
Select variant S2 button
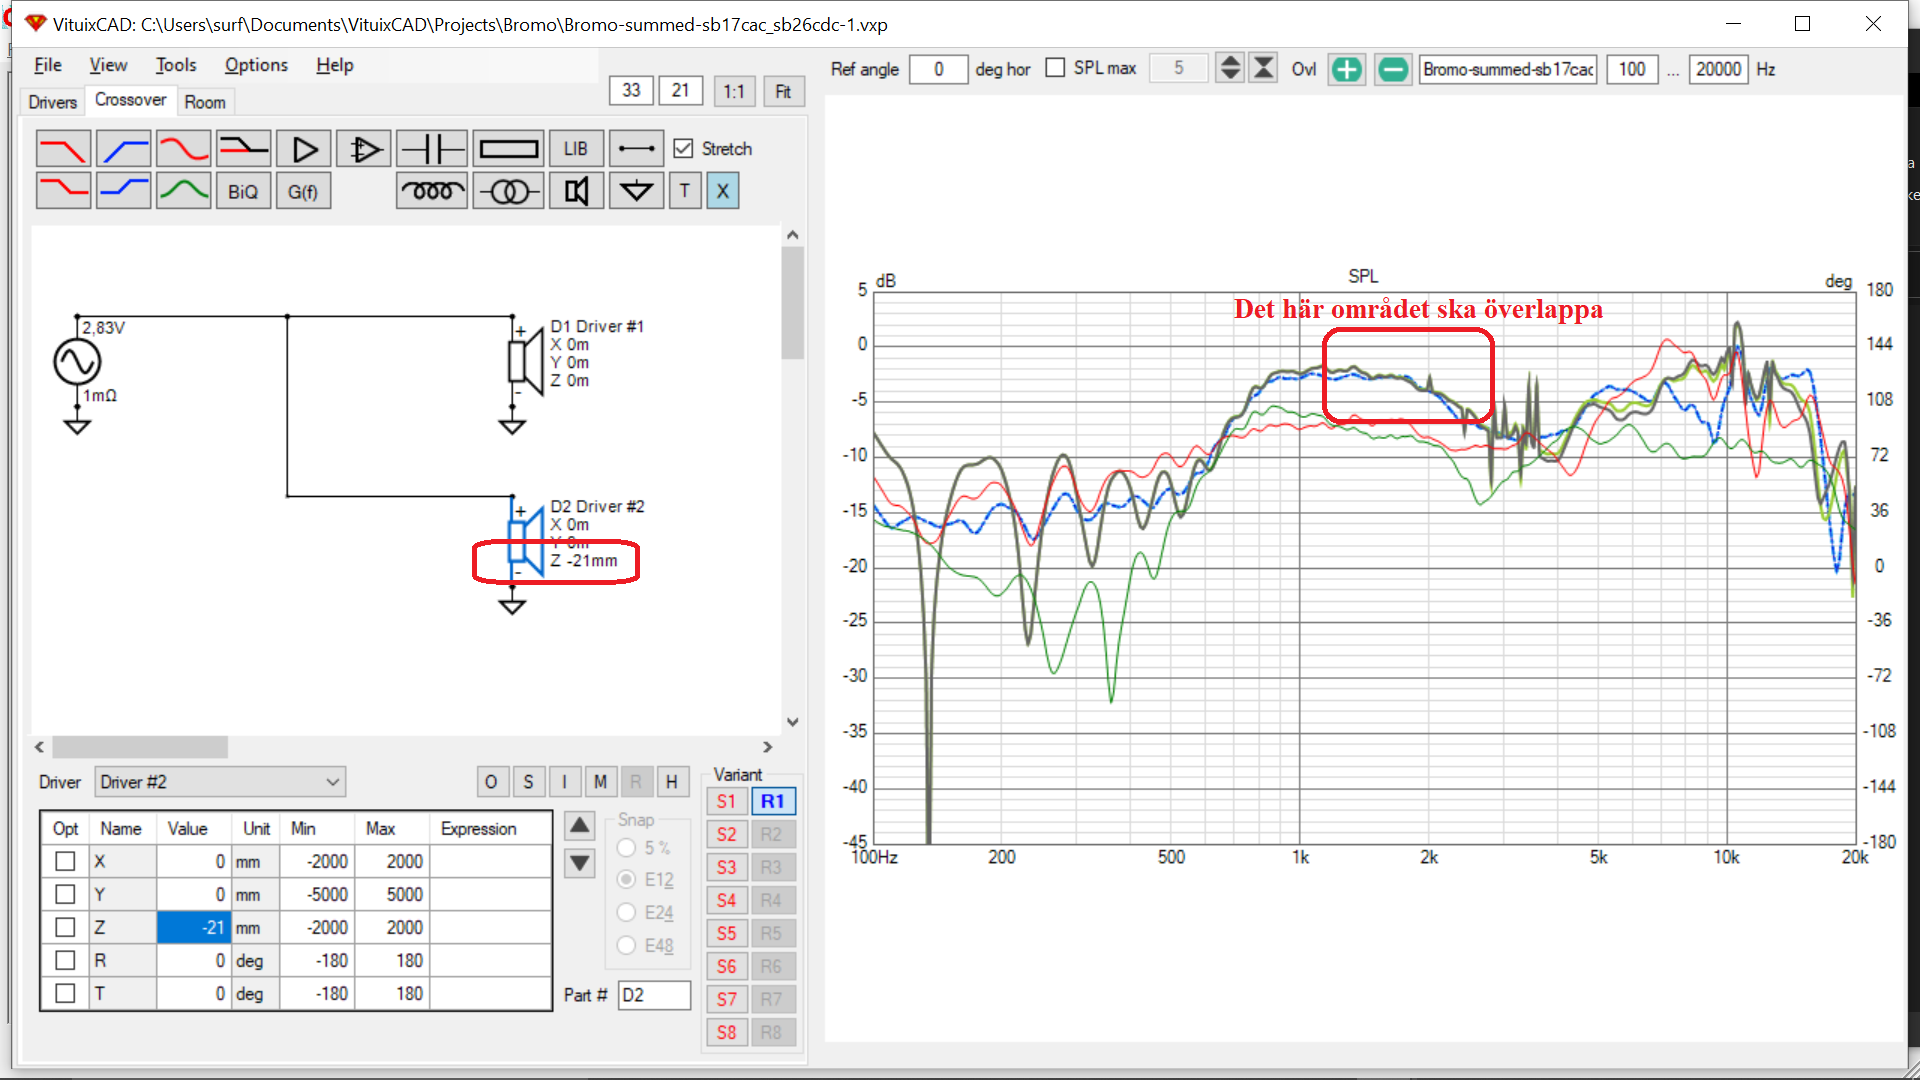(727, 834)
